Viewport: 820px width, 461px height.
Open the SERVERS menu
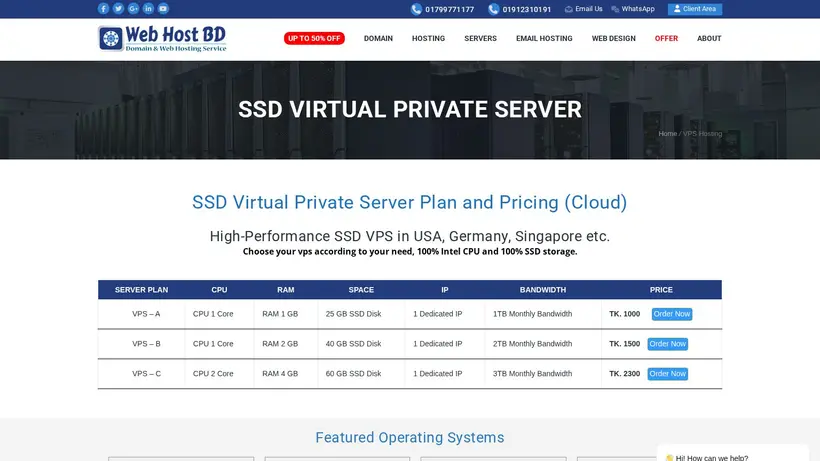click(x=481, y=38)
